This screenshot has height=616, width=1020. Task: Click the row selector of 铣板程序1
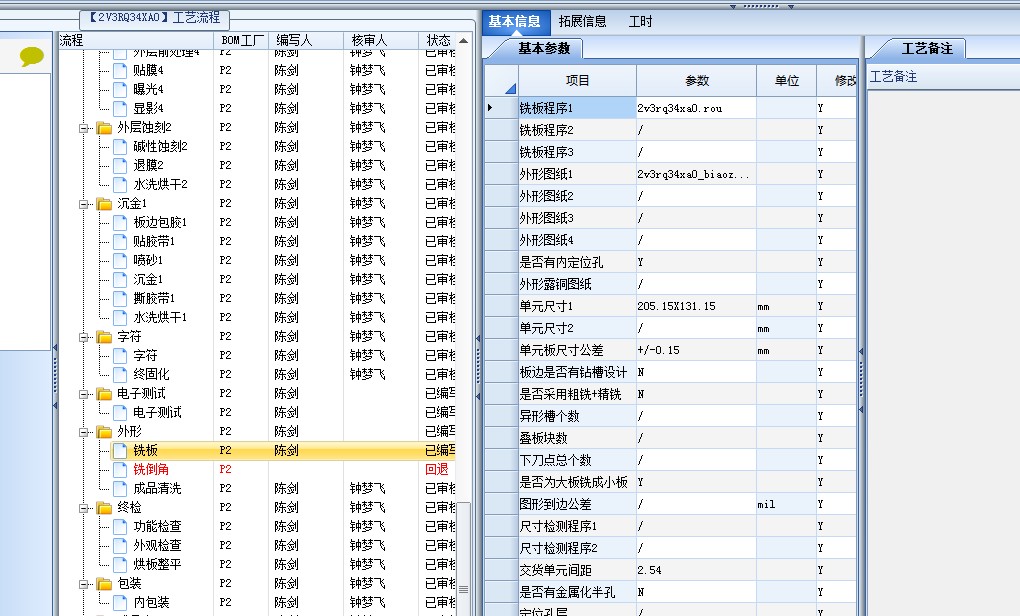[x=501, y=108]
